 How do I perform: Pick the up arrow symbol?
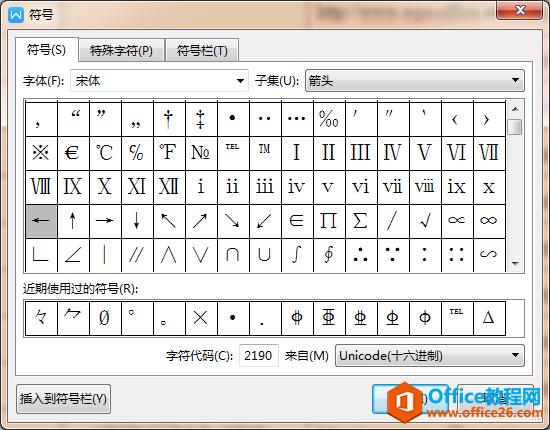[x=73, y=221]
